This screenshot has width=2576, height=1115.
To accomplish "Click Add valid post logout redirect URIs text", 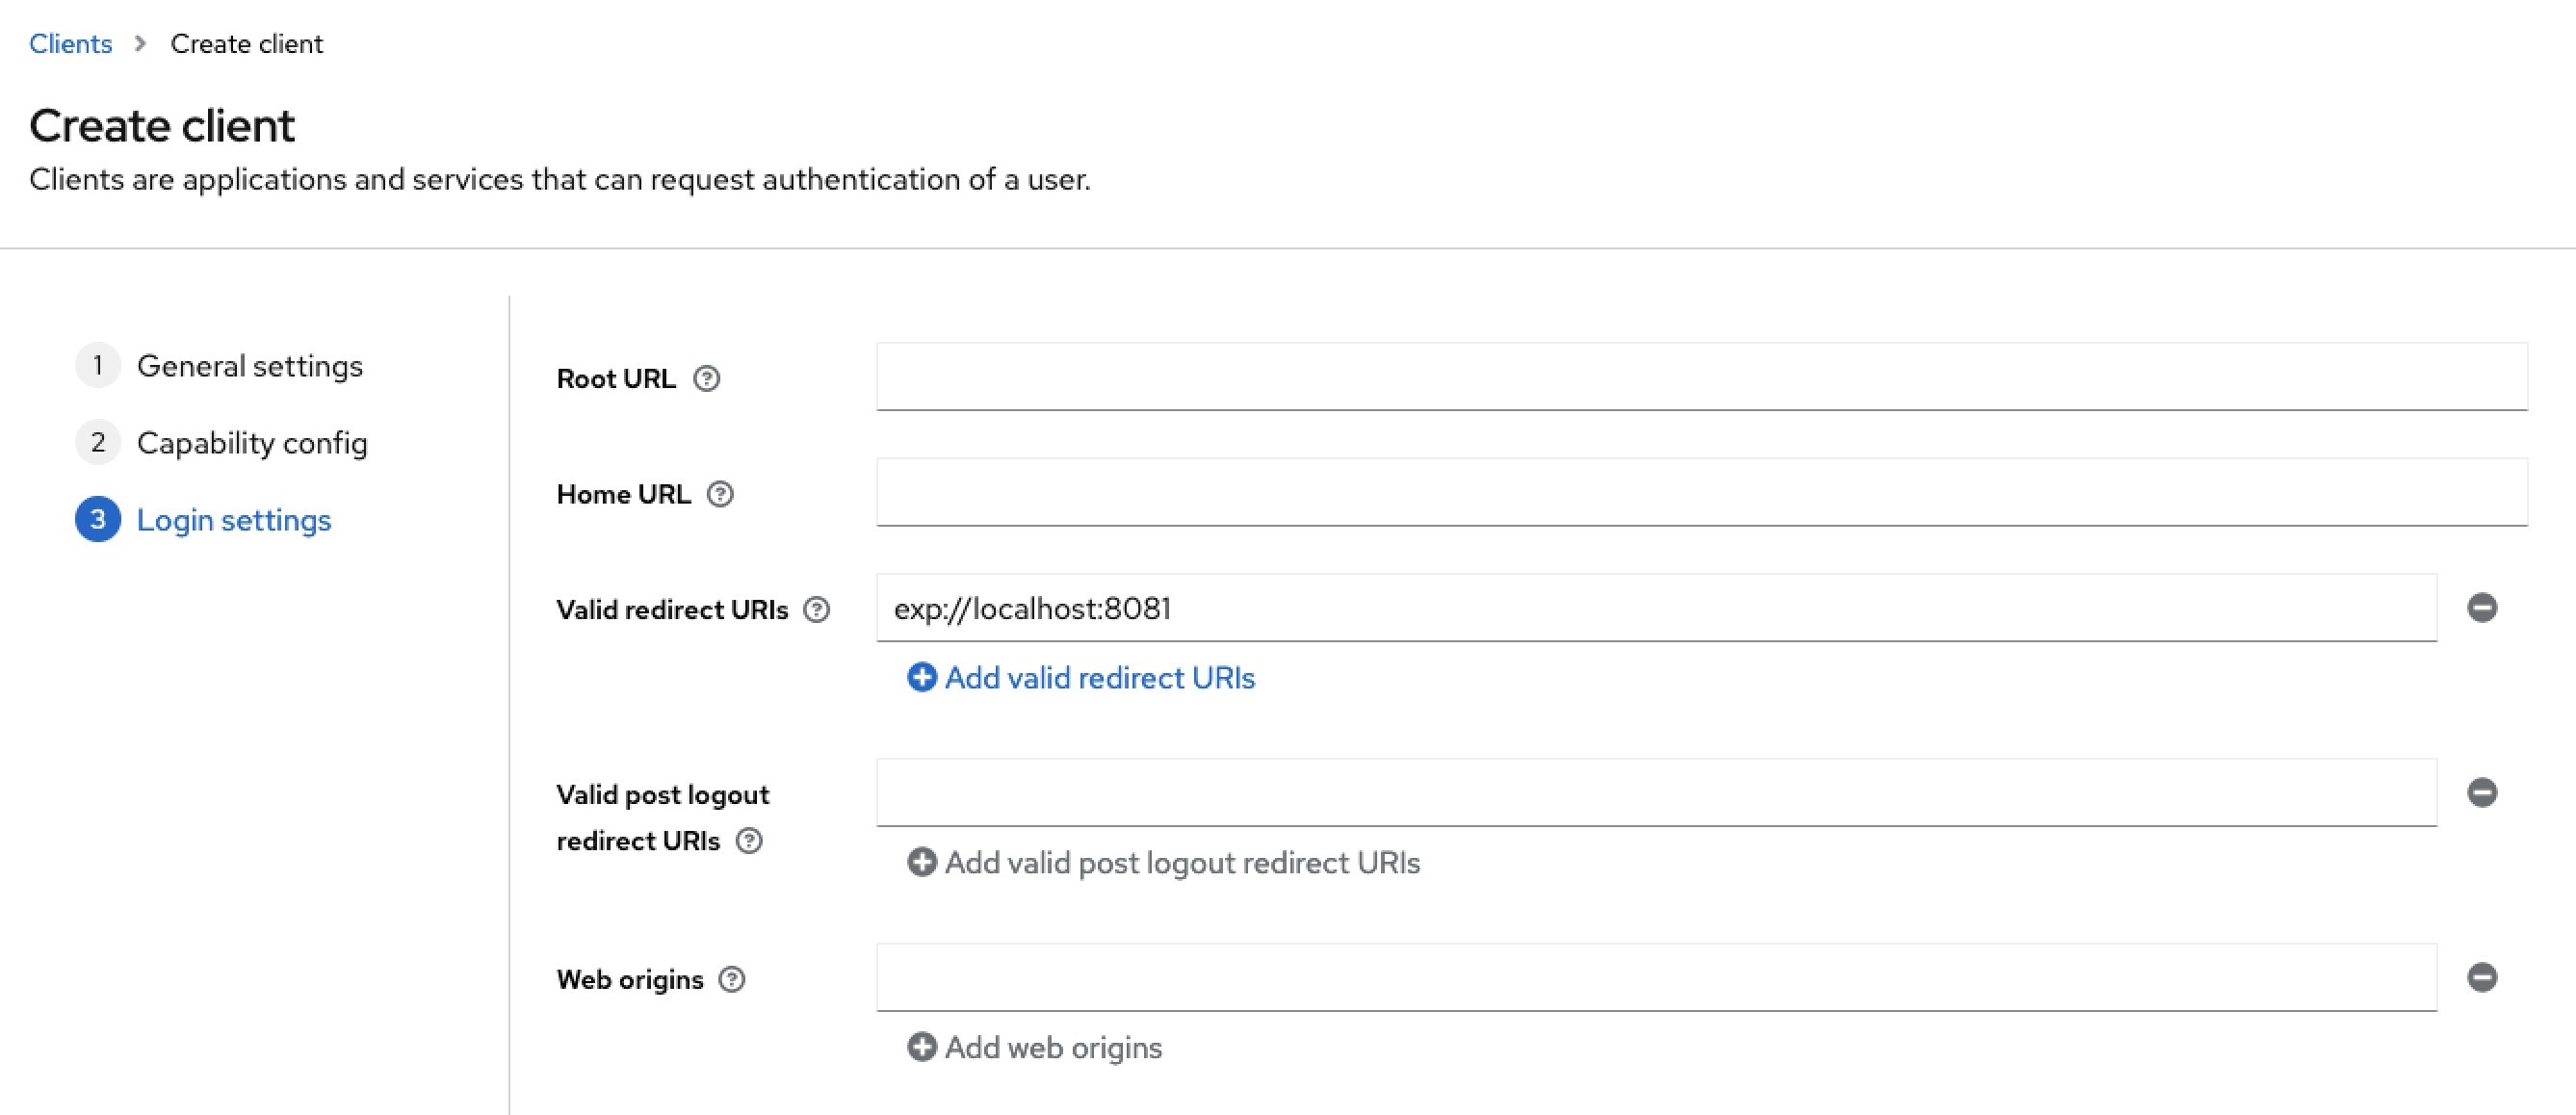I will coord(1183,863).
